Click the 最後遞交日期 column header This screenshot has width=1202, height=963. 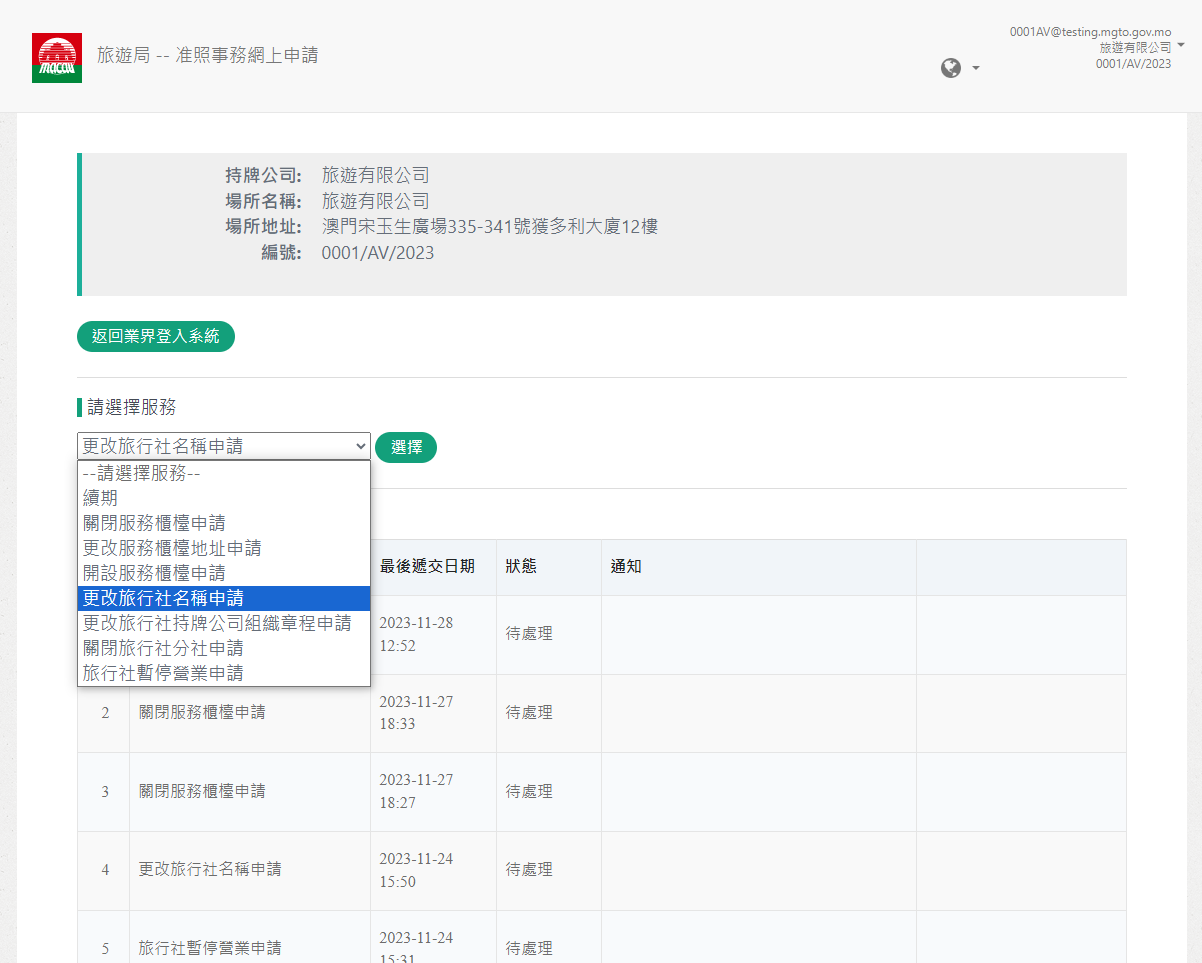(x=427, y=567)
